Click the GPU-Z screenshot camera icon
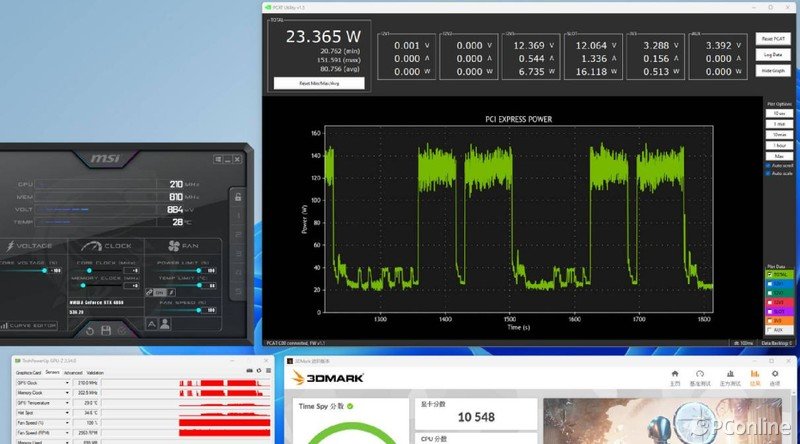The image size is (800, 444). click(x=249, y=371)
